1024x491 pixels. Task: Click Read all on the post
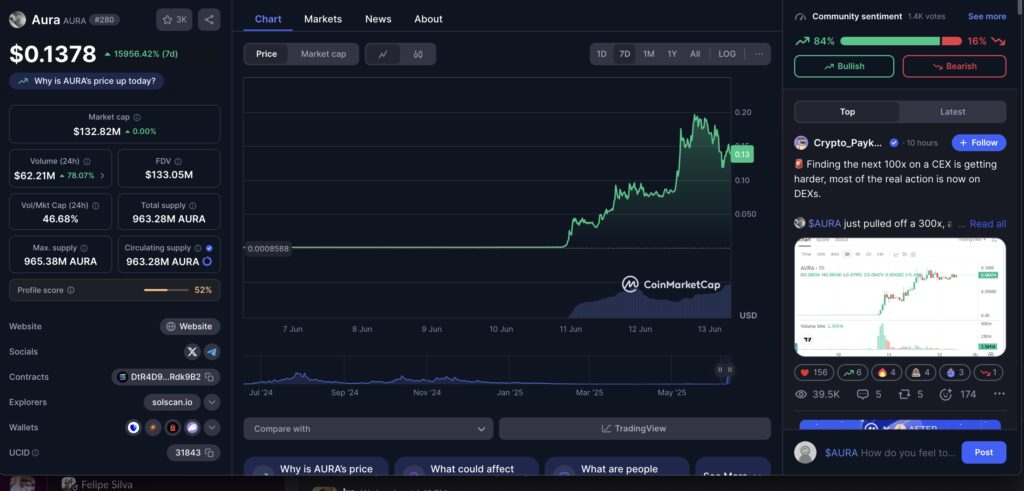987,224
